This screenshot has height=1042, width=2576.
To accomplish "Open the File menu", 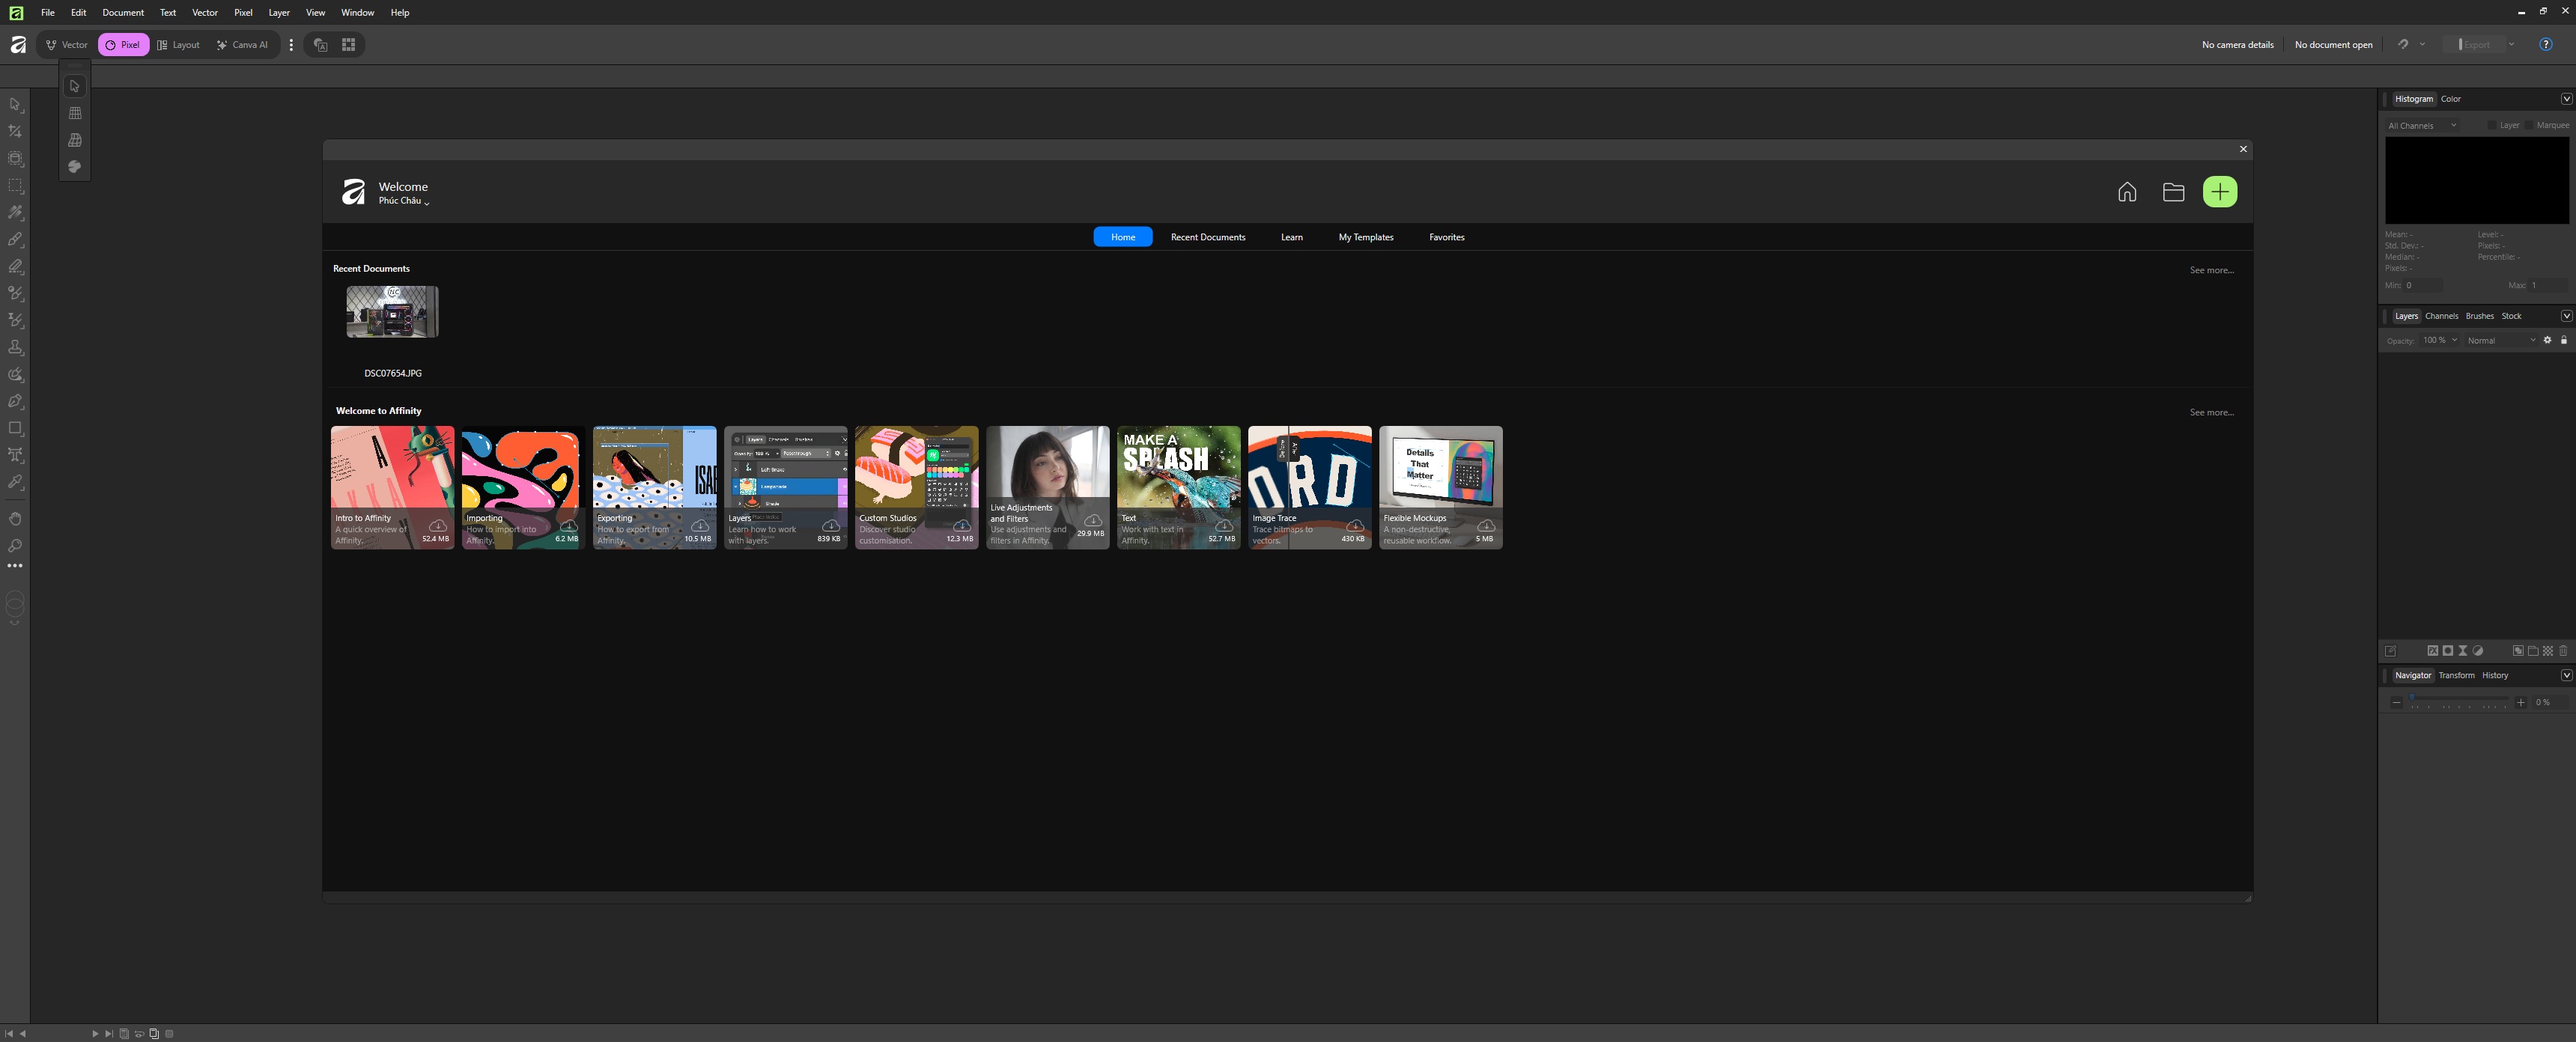I will (x=48, y=12).
